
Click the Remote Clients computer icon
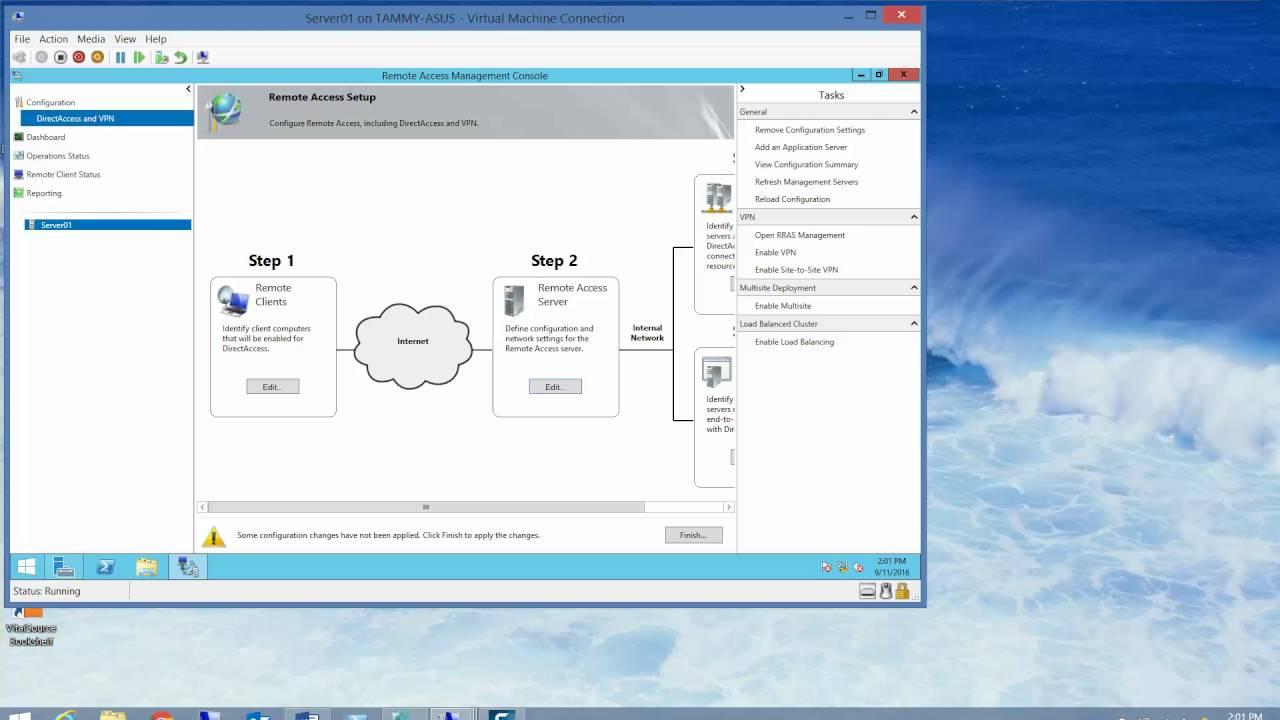(233, 300)
